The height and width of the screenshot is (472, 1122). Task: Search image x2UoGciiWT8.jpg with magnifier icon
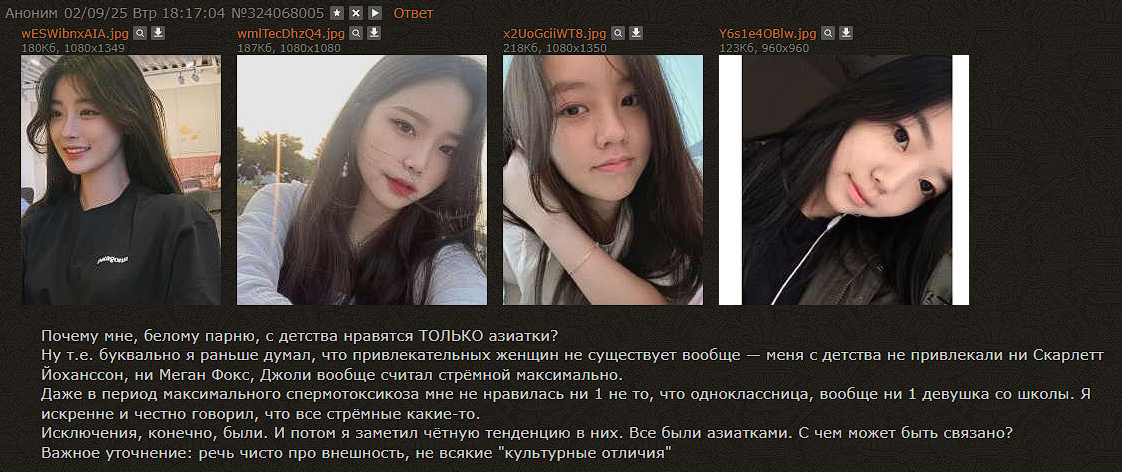point(618,33)
